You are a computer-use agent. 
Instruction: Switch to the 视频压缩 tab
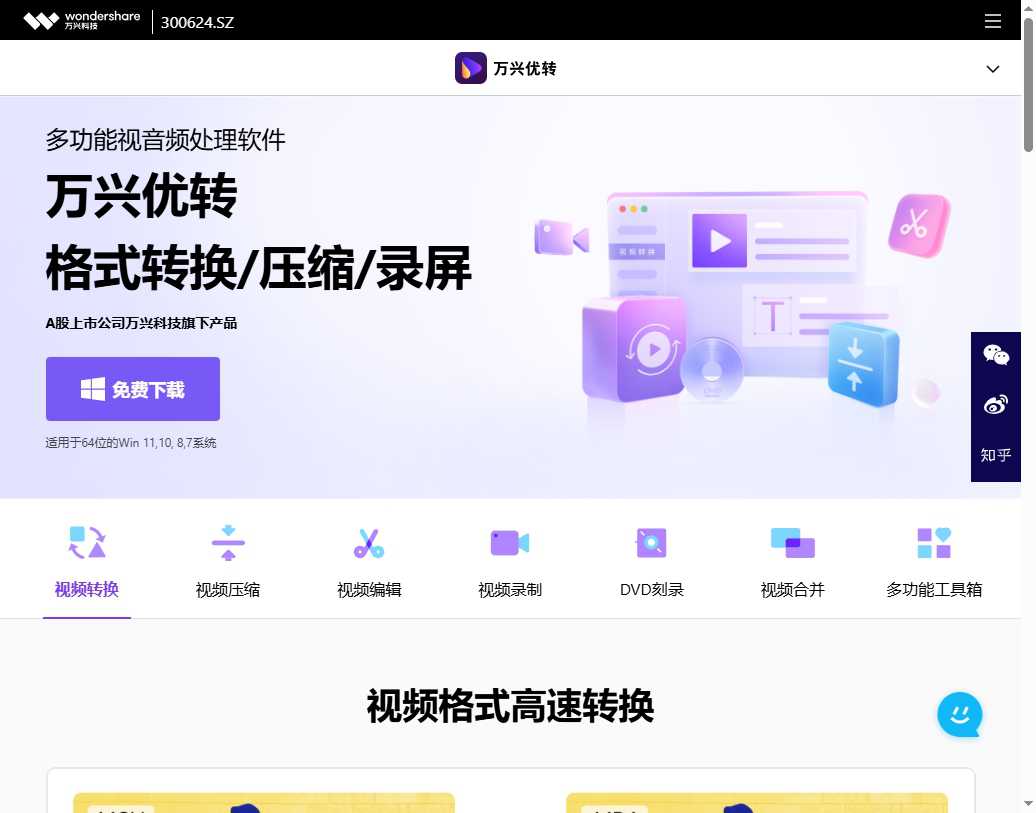coord(227,589)
